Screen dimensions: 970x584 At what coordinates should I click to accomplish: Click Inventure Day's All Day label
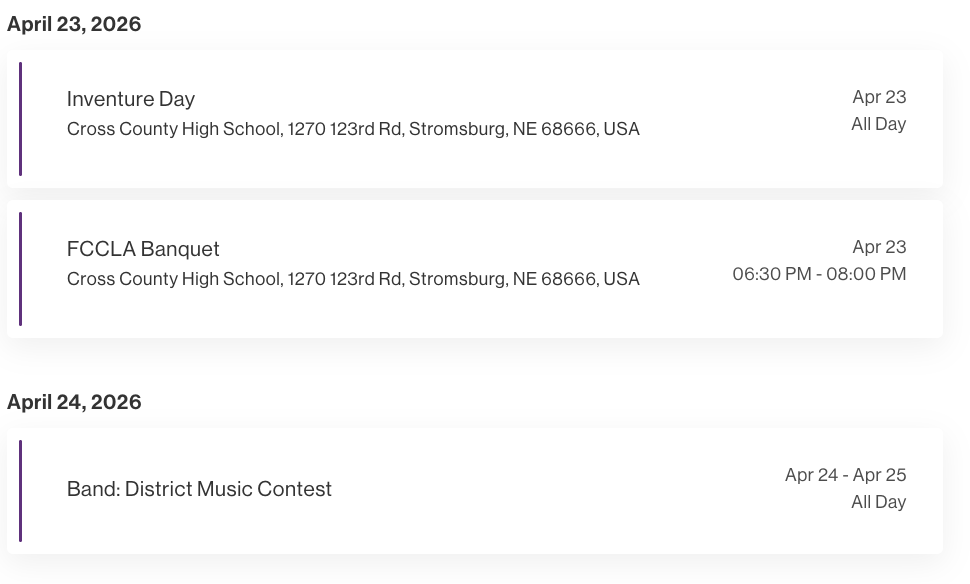[x=878, y=124]
